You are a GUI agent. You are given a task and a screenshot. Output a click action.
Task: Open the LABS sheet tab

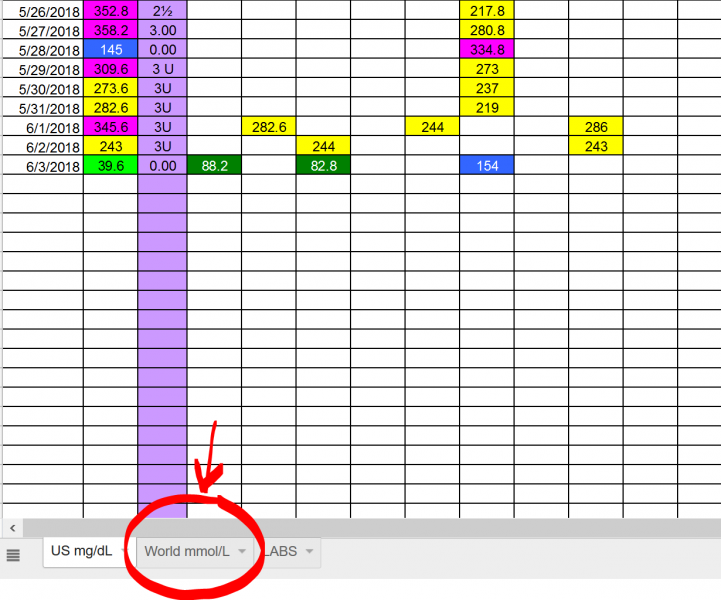(281, 551)
